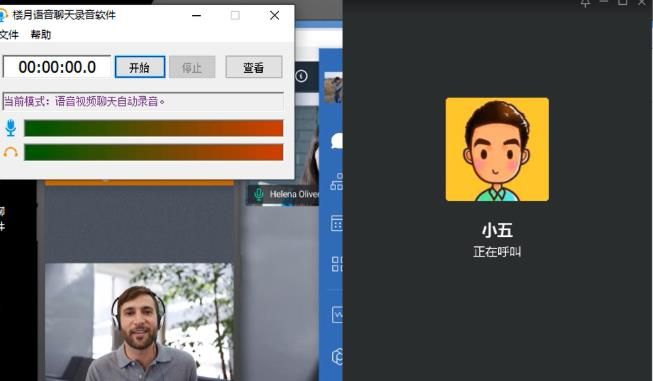
Task: Click the 停止 stop button
Action: (x=192, y=67)
